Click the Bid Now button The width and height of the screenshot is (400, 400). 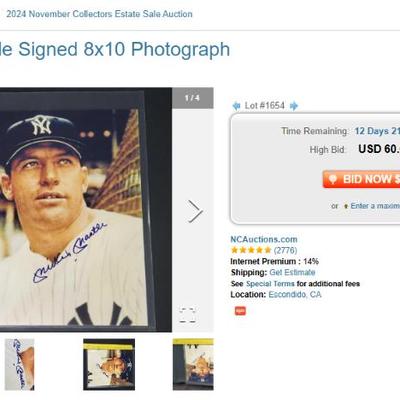pos(361,179)
